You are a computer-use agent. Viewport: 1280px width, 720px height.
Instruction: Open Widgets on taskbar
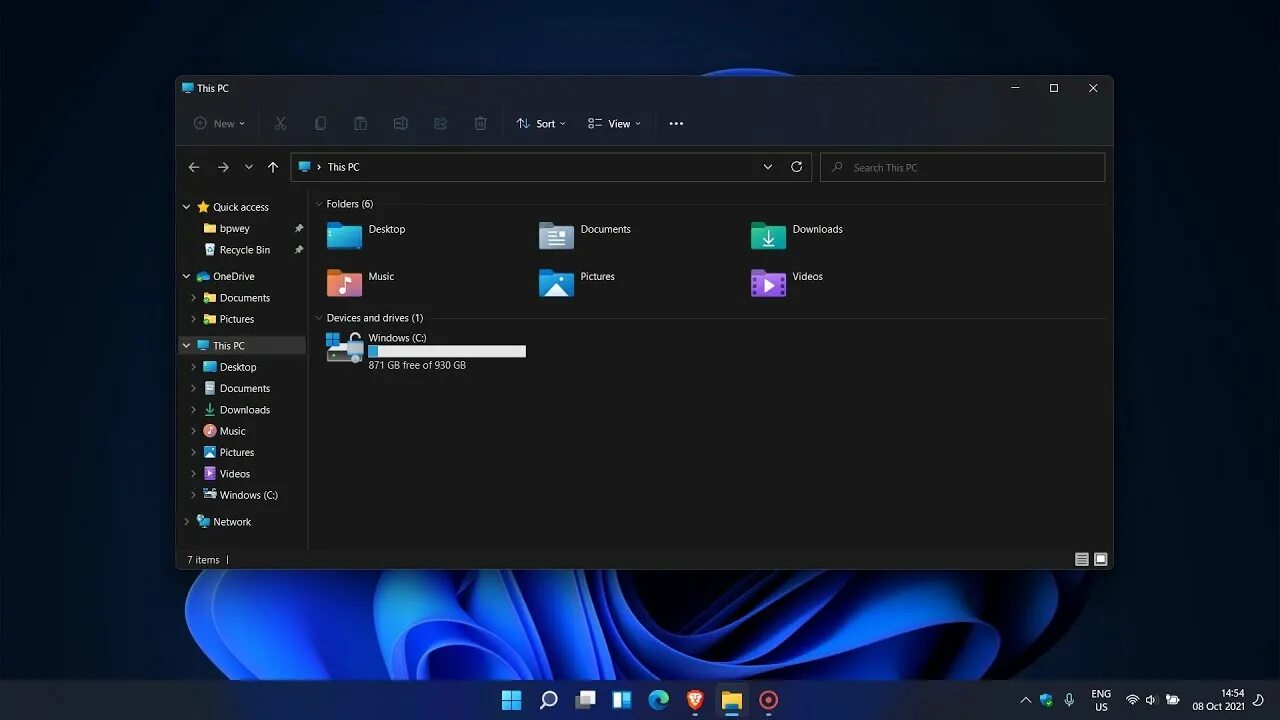click(622, 700)
